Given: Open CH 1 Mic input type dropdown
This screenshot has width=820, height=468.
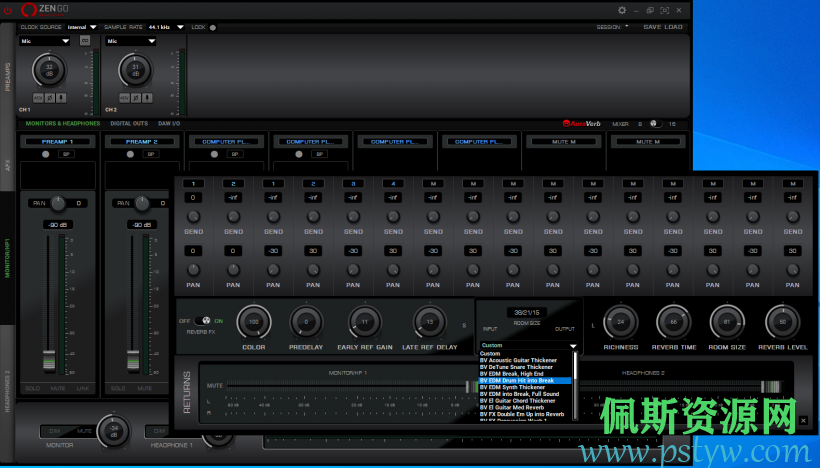Looking at the screenshot, I should (x=44, y=41).
